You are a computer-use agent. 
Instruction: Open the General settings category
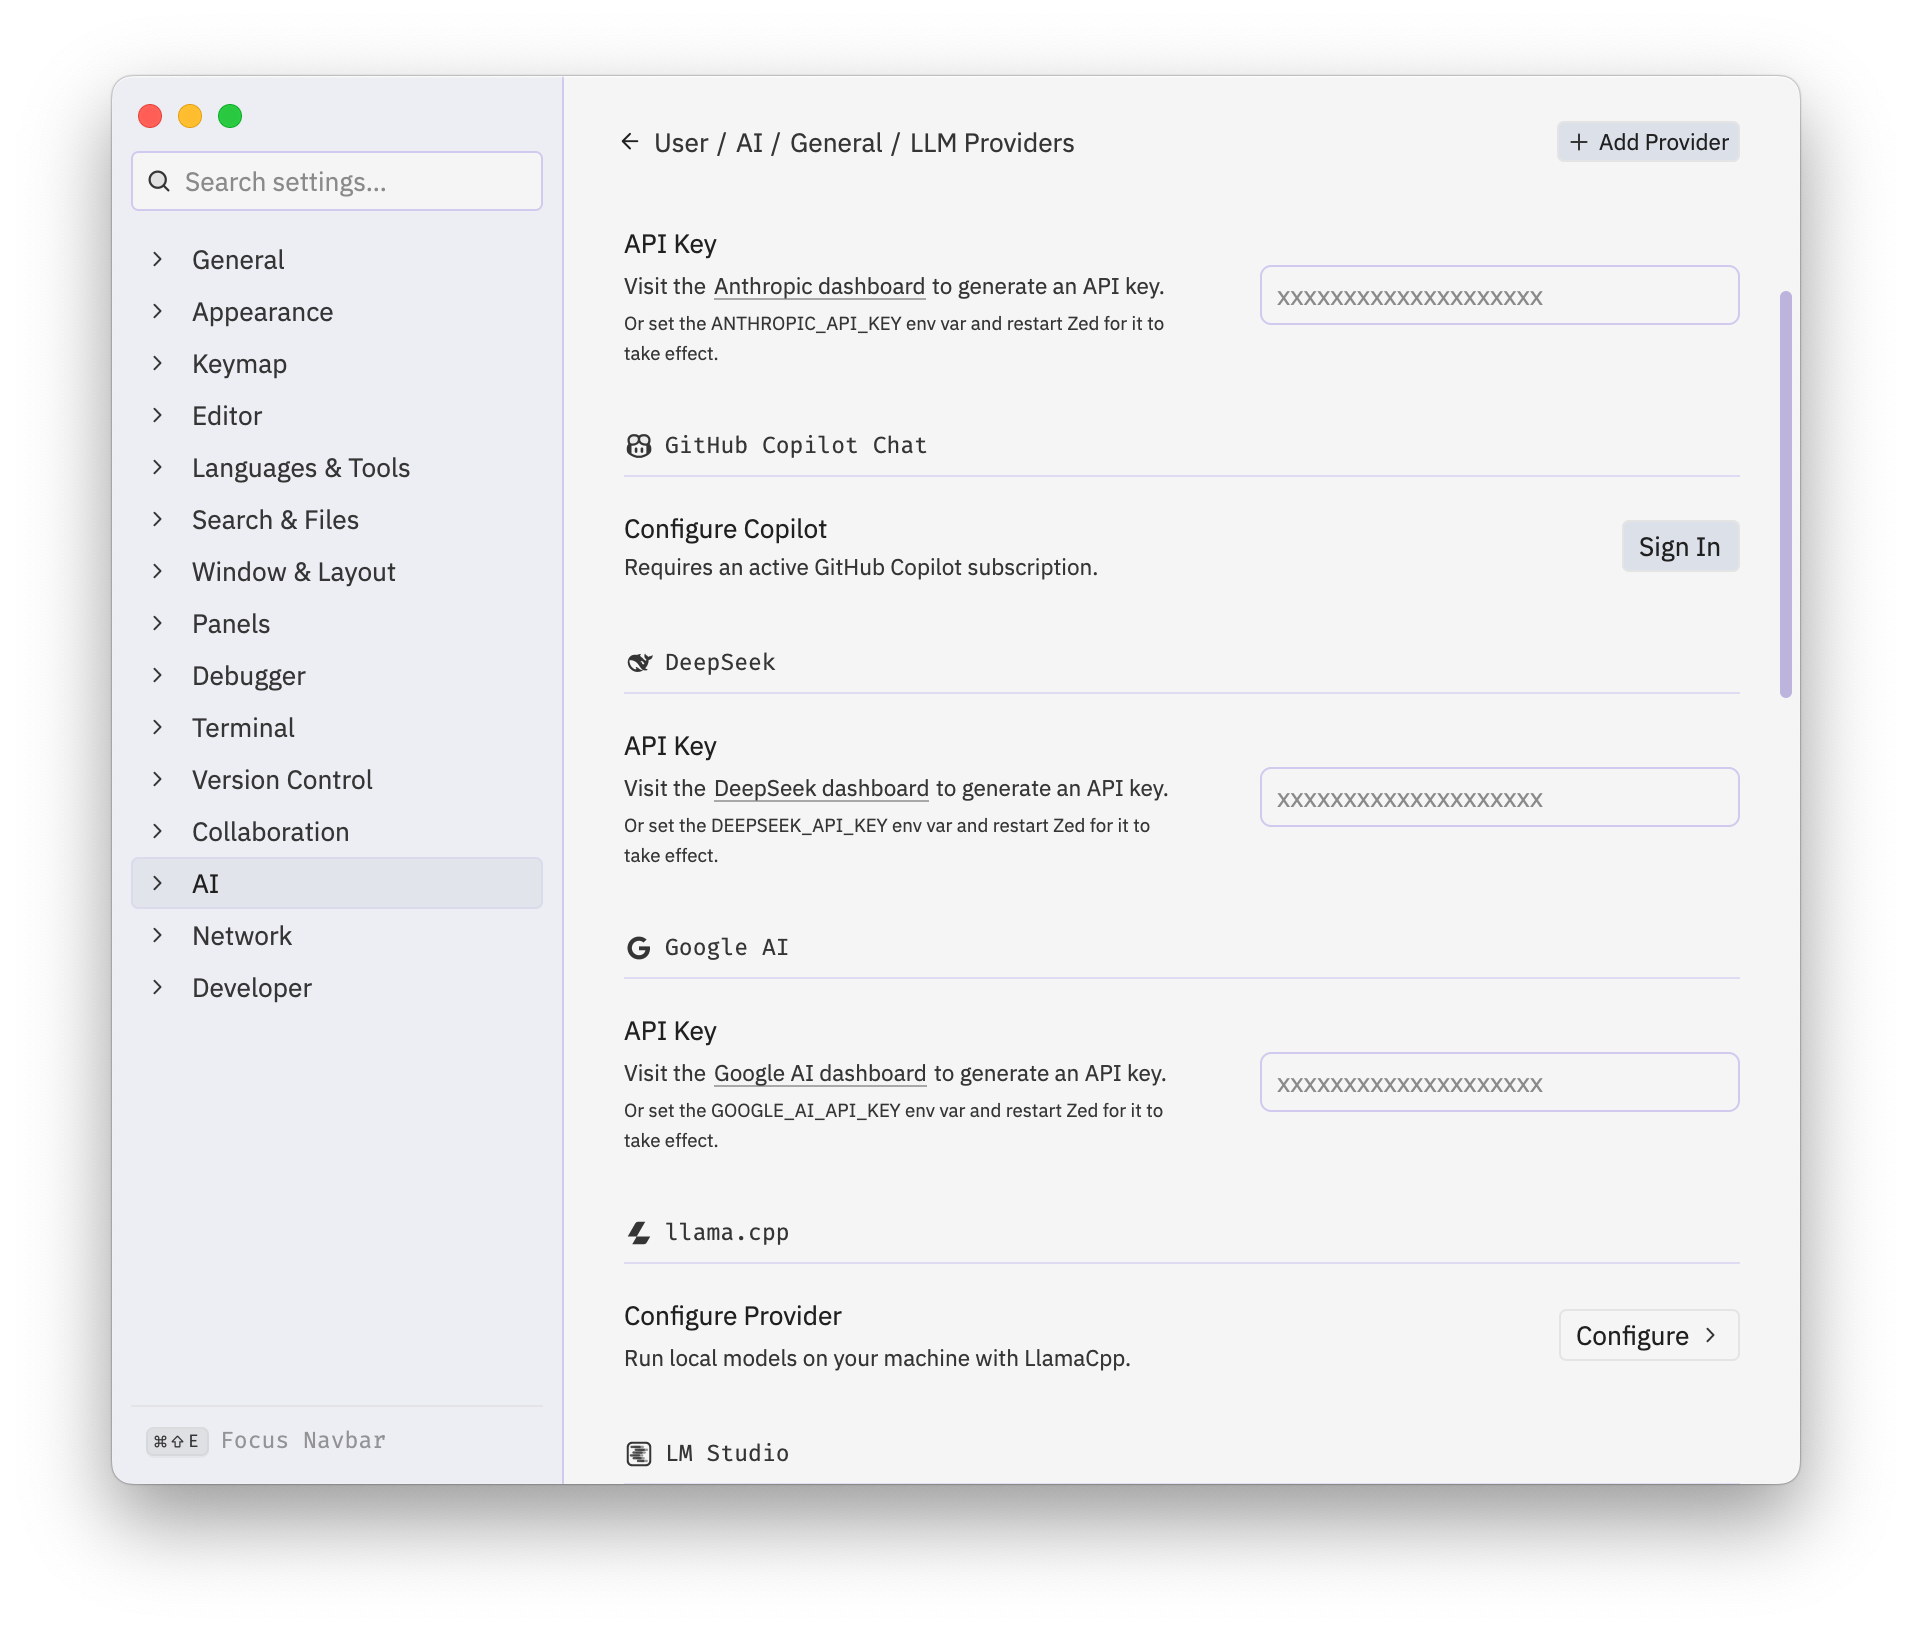point(337,259)
